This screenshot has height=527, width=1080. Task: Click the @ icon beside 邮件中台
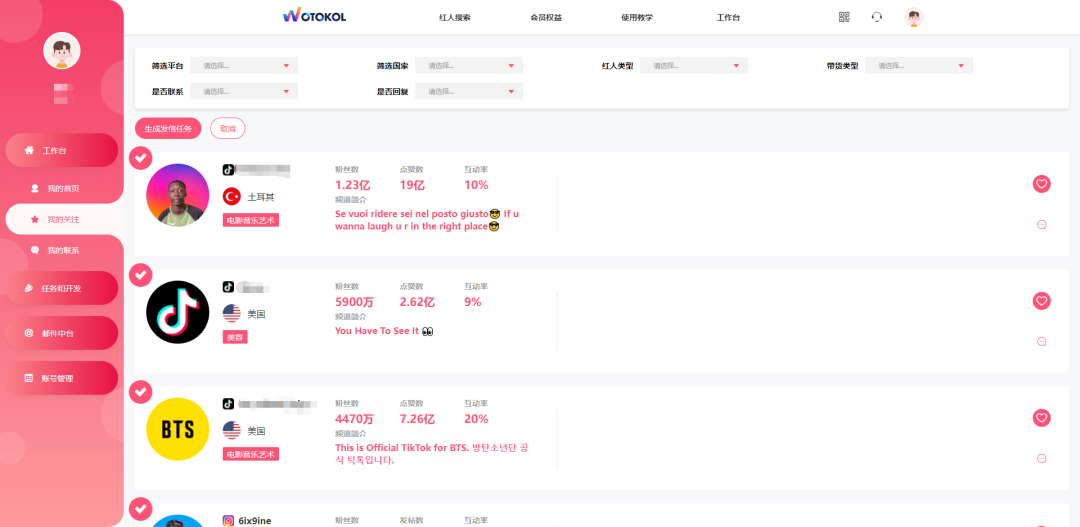click(29, 333)
